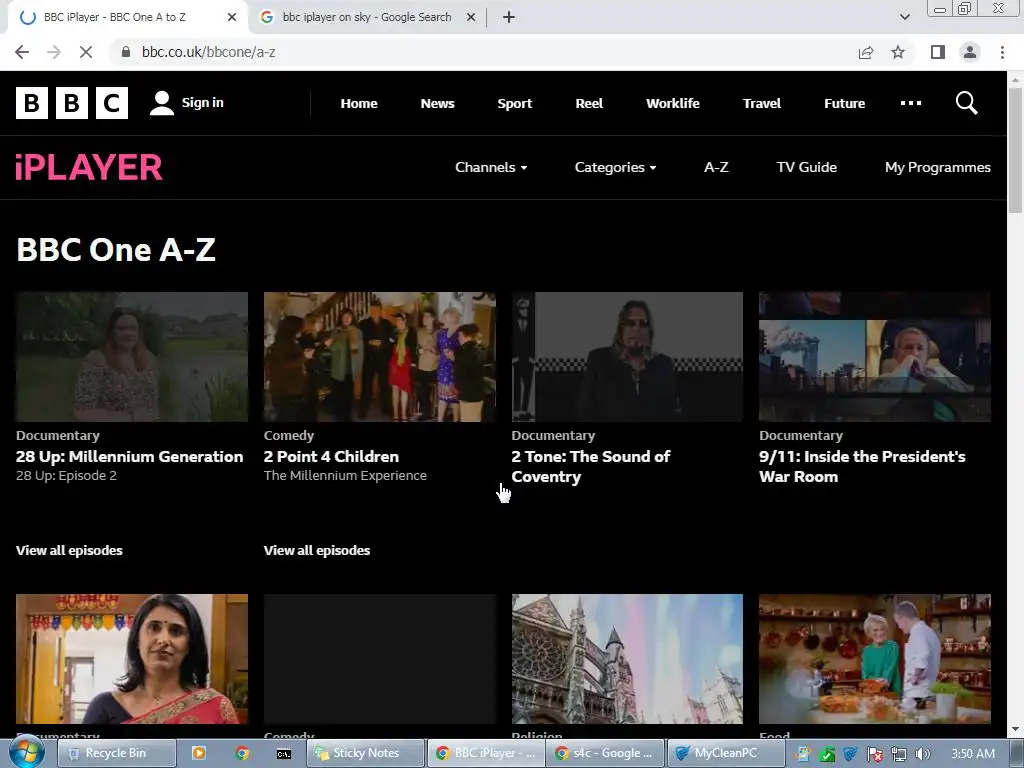Close the bbc iplayer on sky Google tab
1024x768 pixels.
(470, 18)
